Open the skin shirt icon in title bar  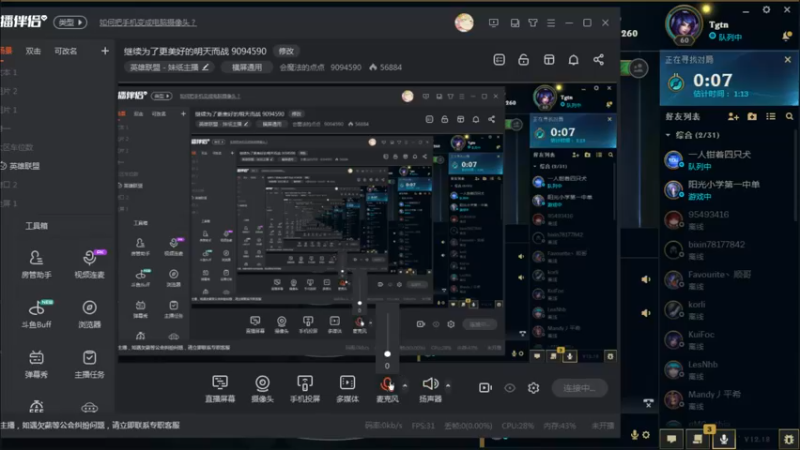tap(533, 23)
